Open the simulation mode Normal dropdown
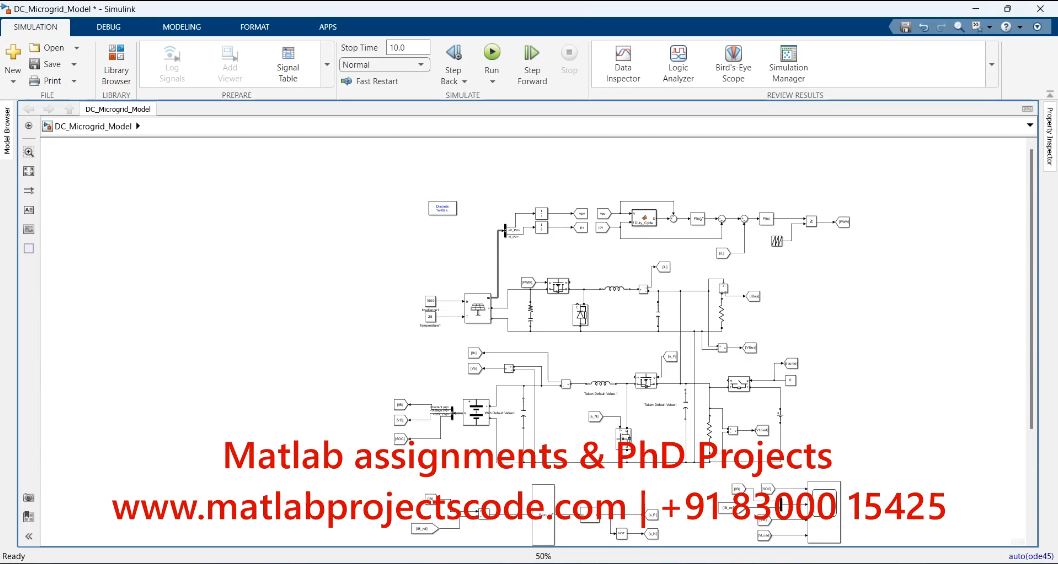This screenshot has height=564, width=1058. (385, 65)
